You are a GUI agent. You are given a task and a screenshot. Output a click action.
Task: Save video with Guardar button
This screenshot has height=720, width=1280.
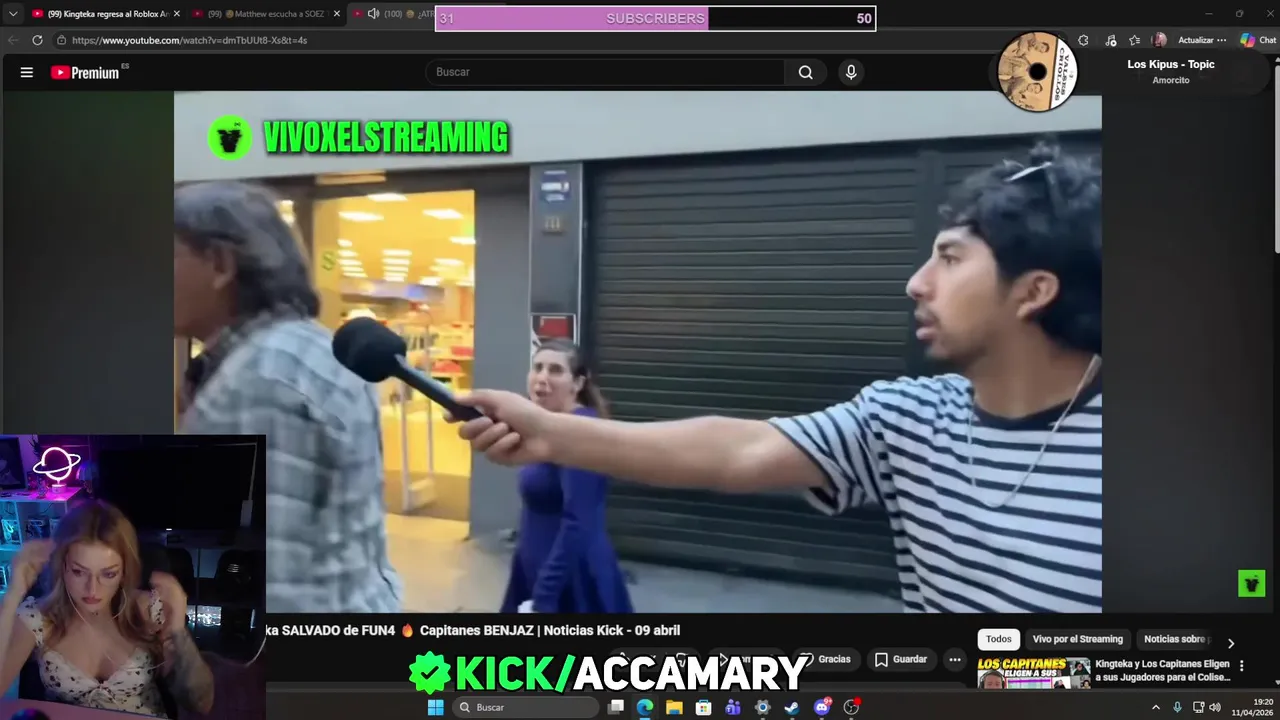tap(901, 659)
